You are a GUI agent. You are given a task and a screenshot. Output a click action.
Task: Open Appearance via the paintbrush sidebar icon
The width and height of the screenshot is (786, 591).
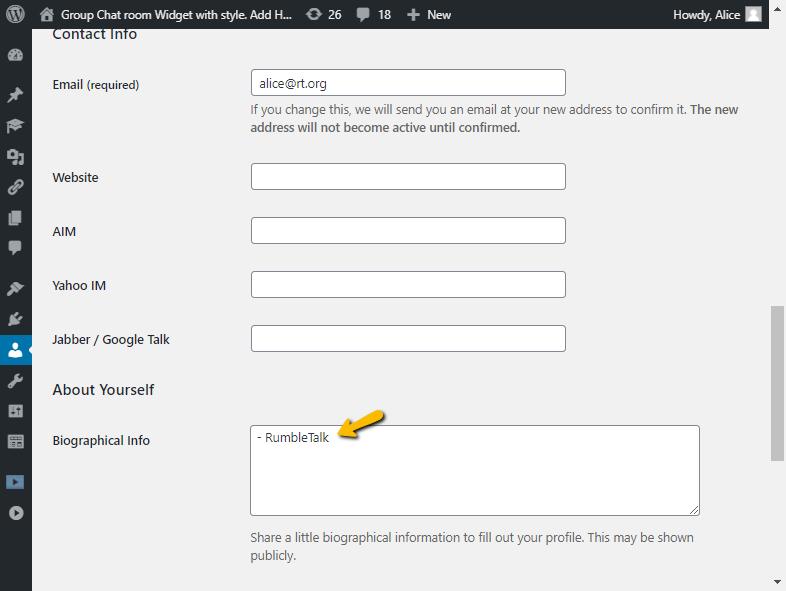click(16, 288)
